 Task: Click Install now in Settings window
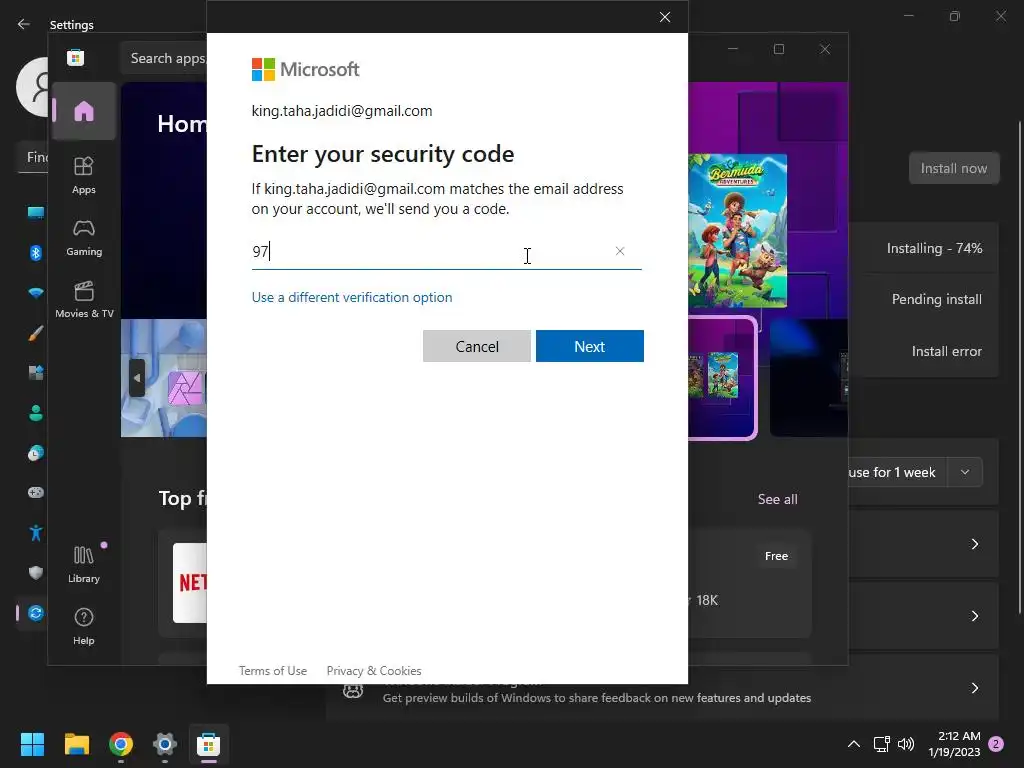(953, 168)
